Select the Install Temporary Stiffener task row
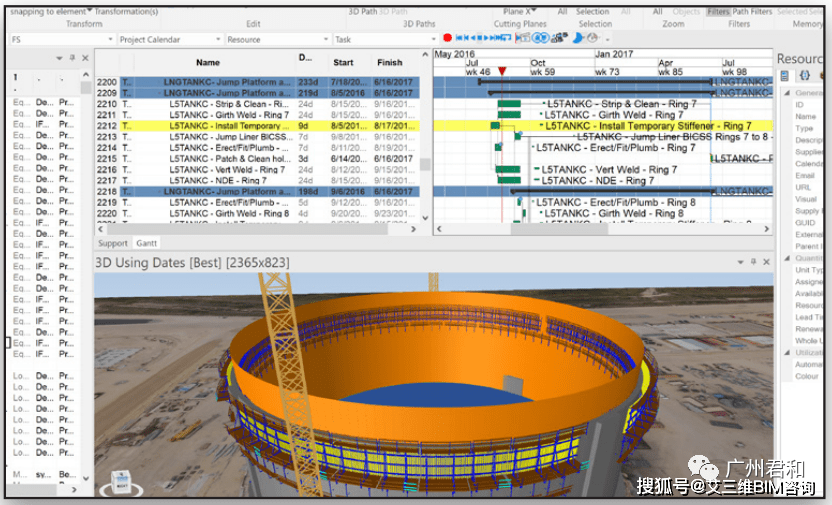 point(230,127)
